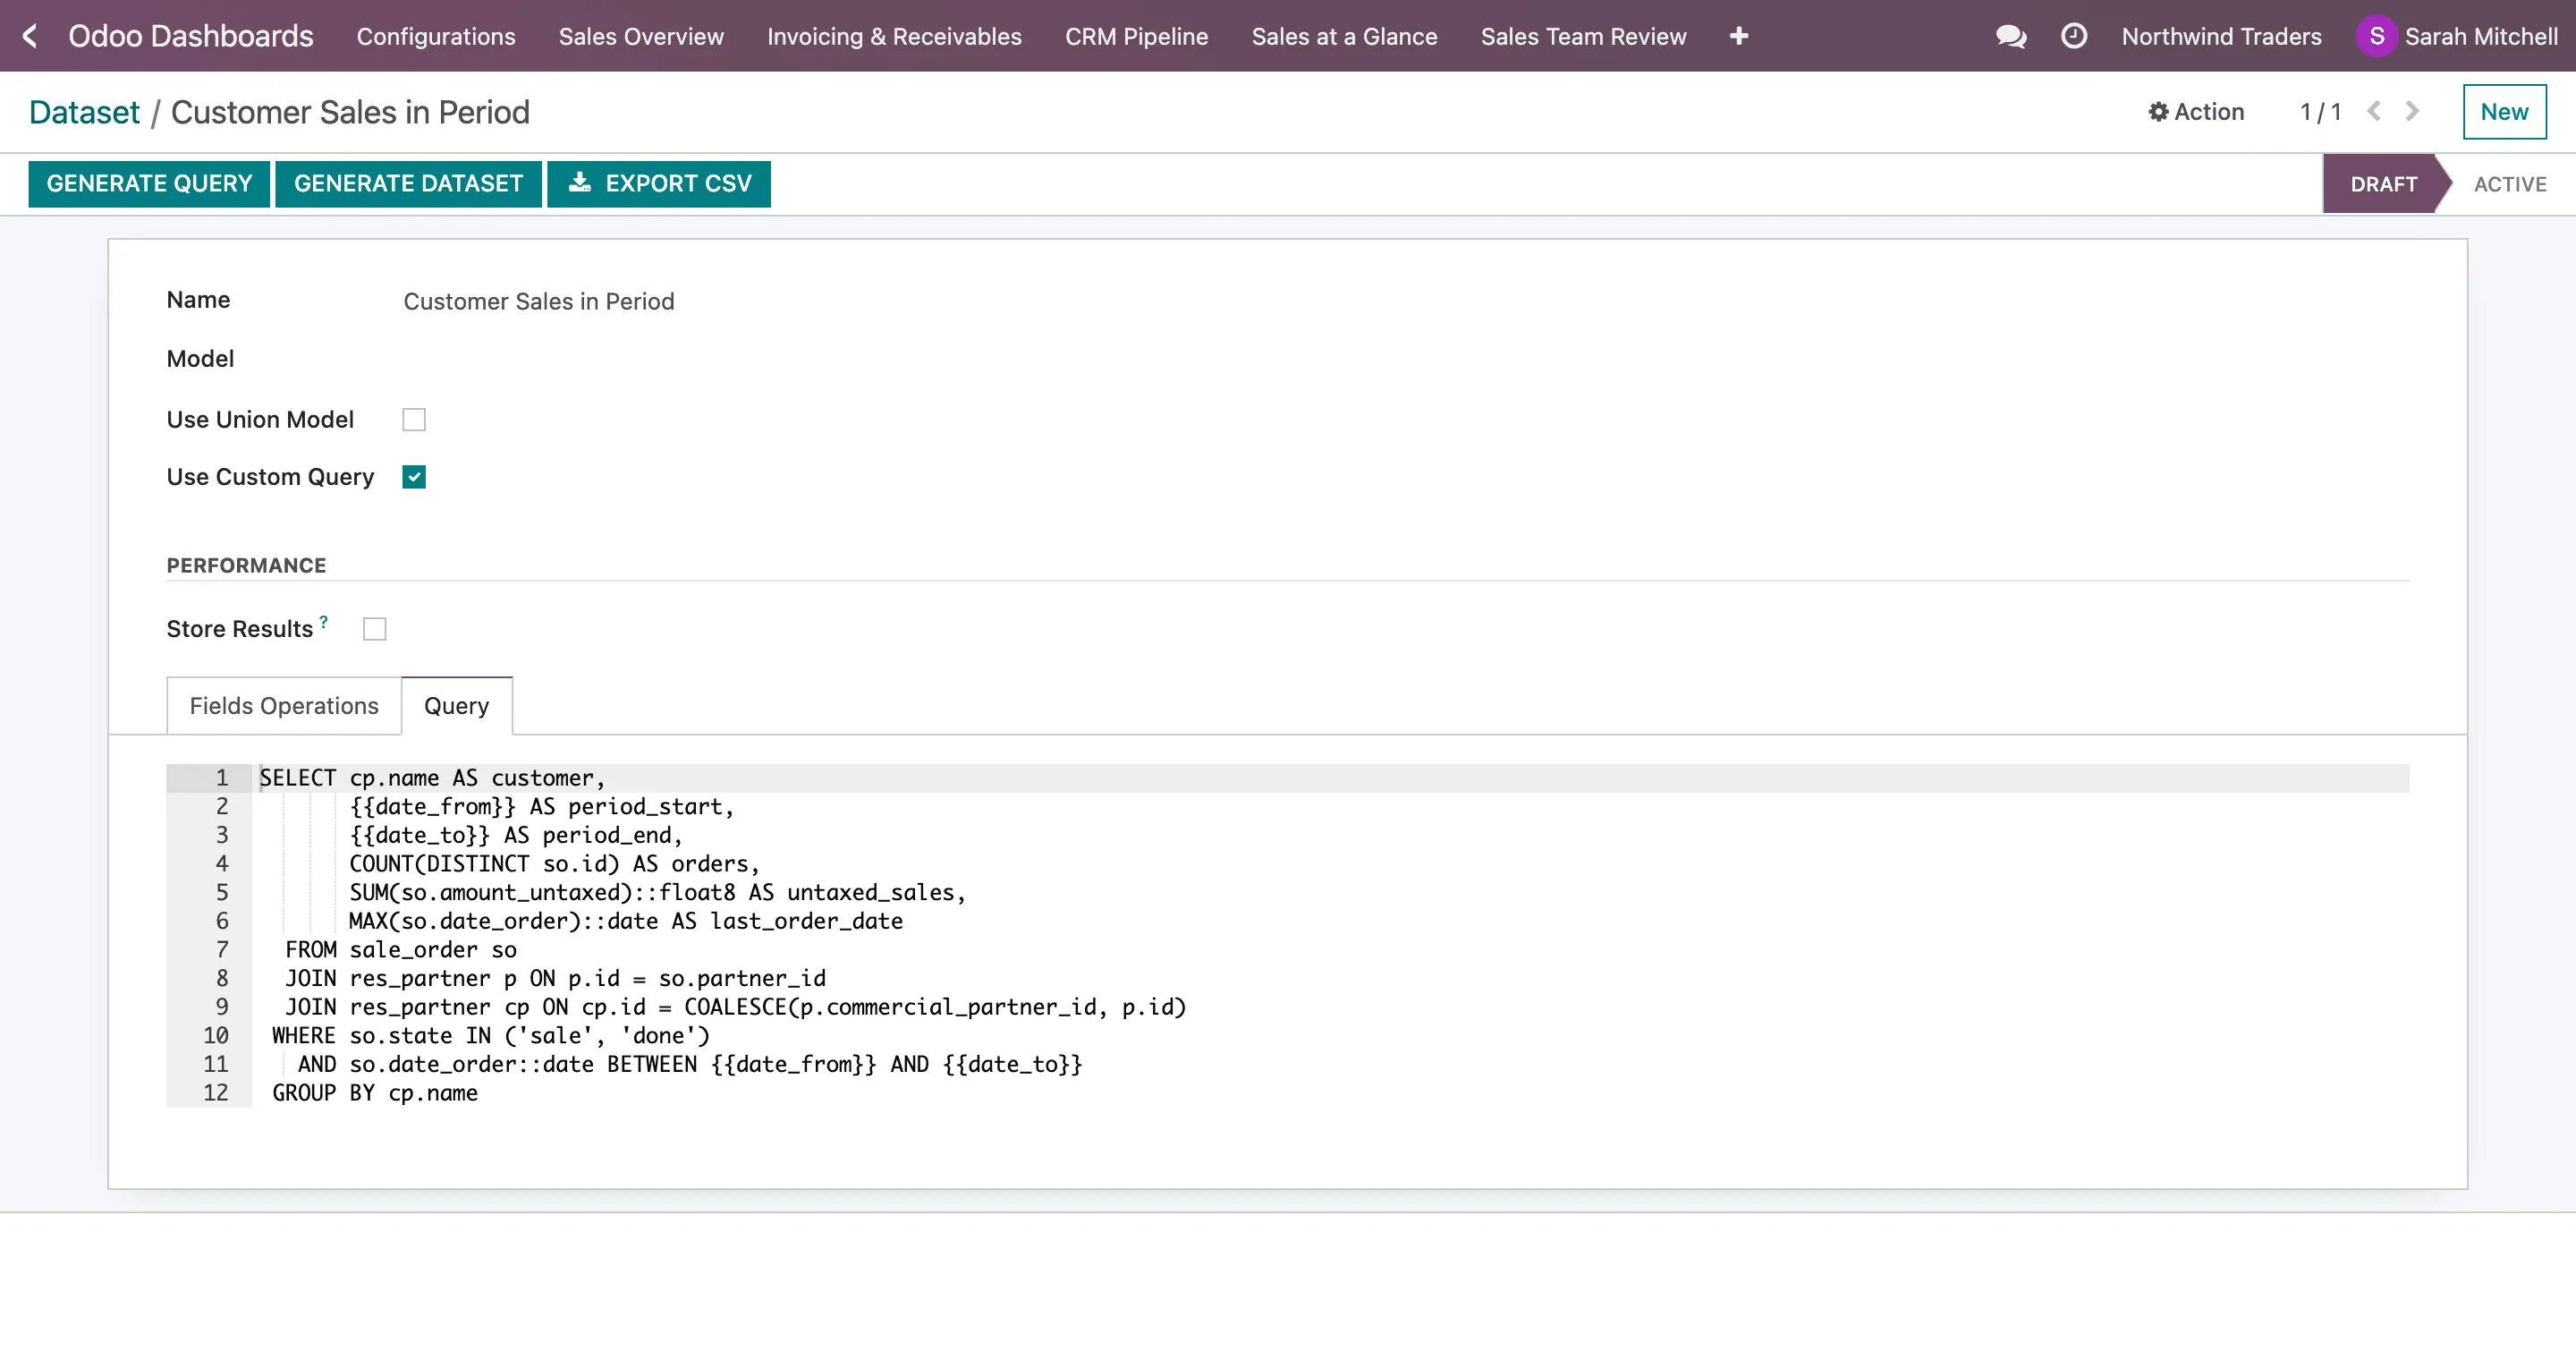Select the Query tab

point(457,706)
